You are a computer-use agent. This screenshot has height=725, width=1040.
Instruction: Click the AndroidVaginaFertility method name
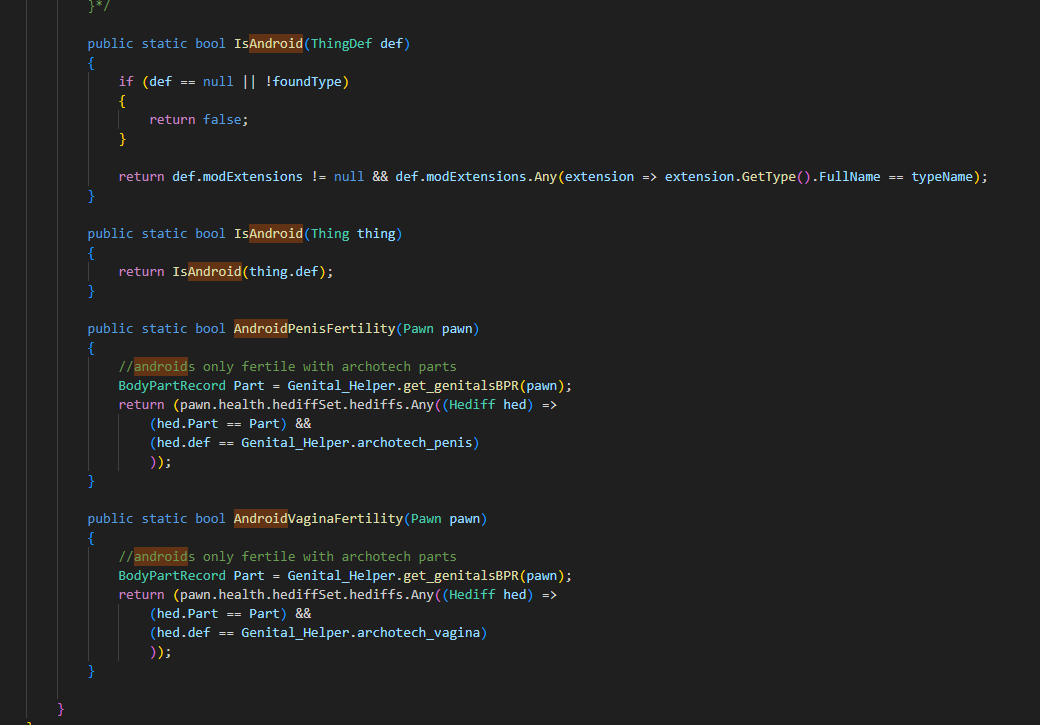[x=318, y=519]
